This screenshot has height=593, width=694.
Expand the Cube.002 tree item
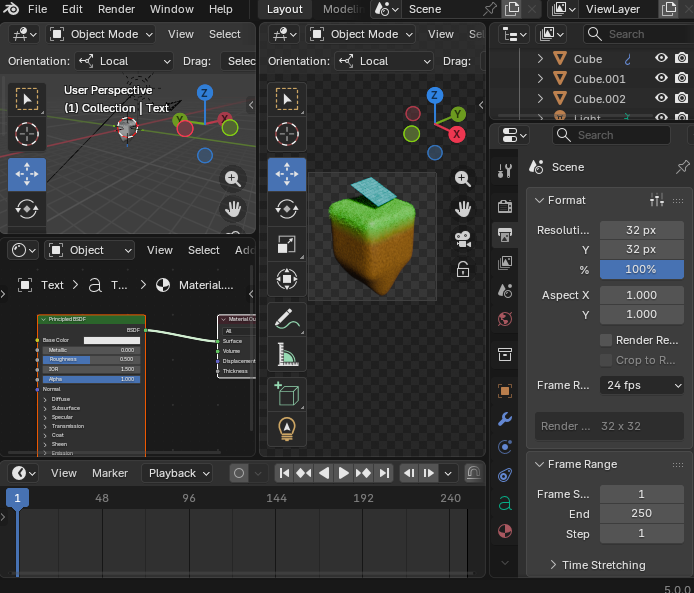[540, 99]
